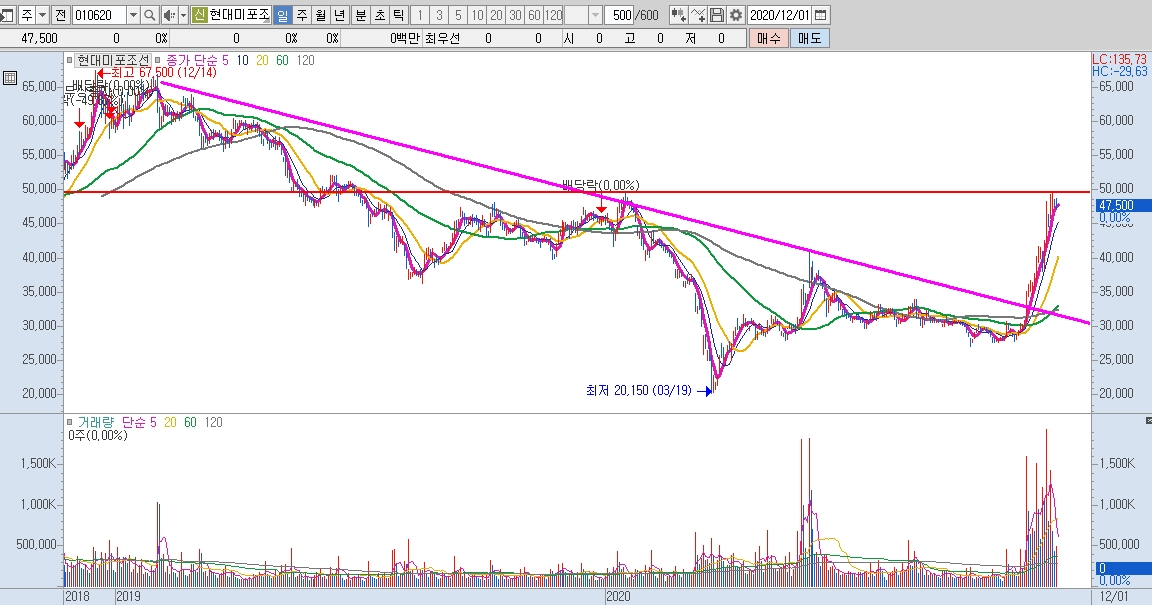Click the small close icon on volume pane
Viewport: 1152px width, 605px height.
(x=1148, y=420)
